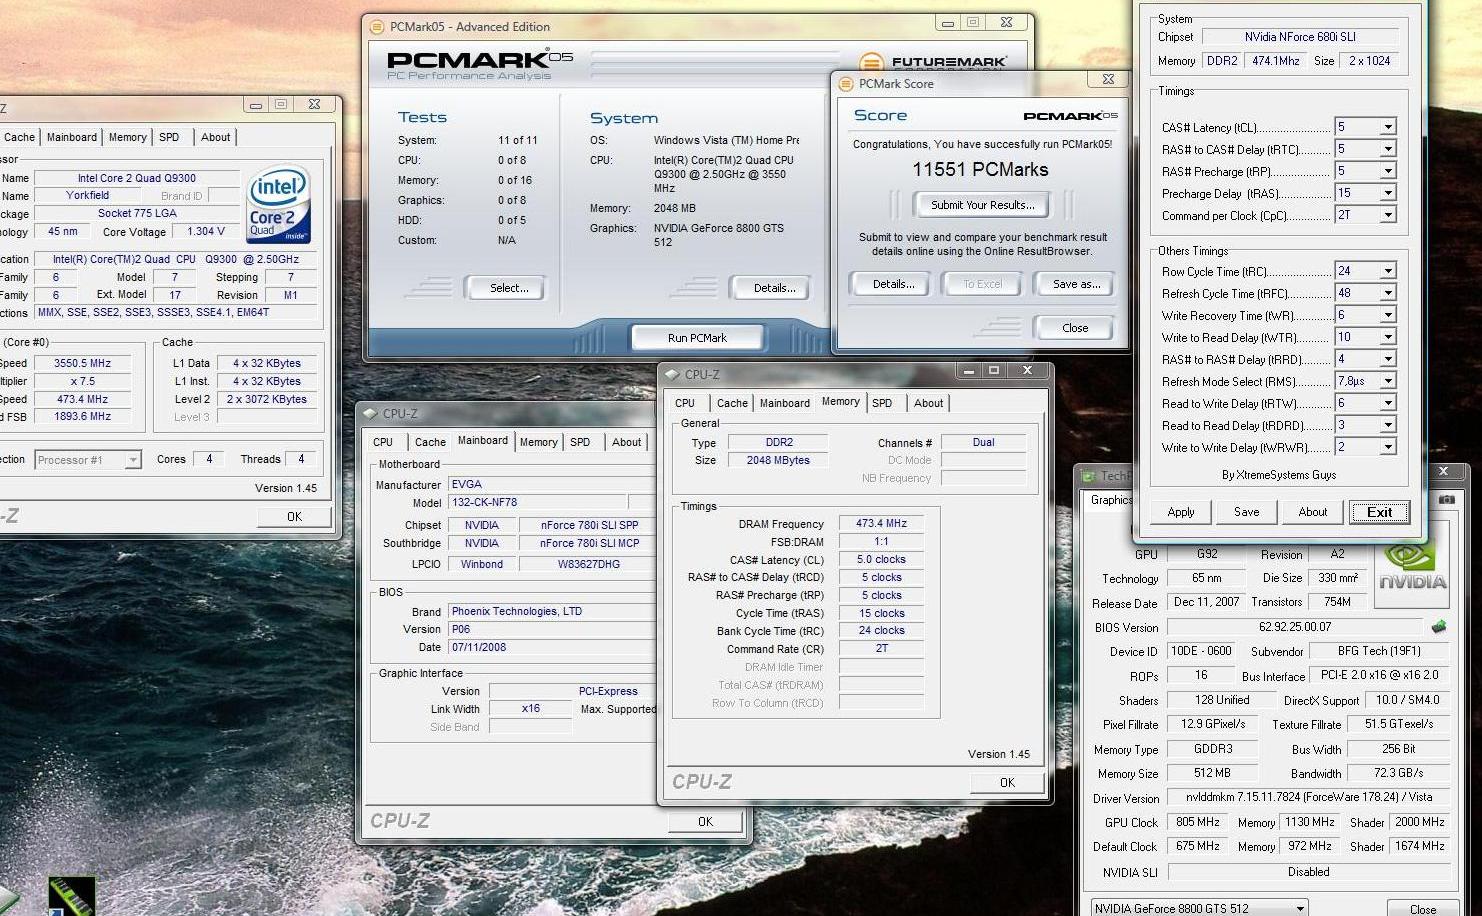This screenshot has width=1482, height=916.
Task: Open the Row Cycle Time (tRC) dropdown
Action: click(x=1387, y=271)
